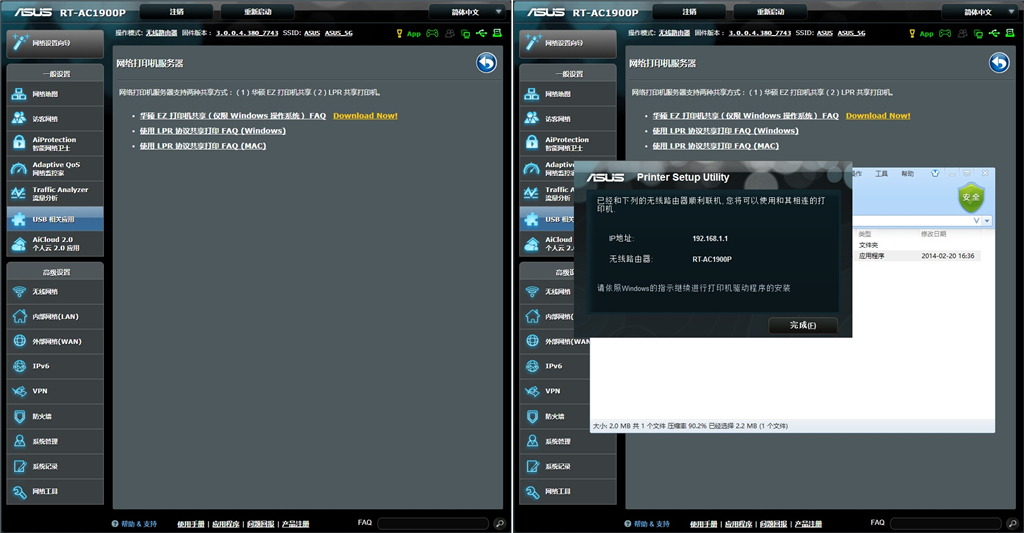Click 重新启动 reboot button in right screenshot
This screenshot has width=1024, height=533.
771,12
